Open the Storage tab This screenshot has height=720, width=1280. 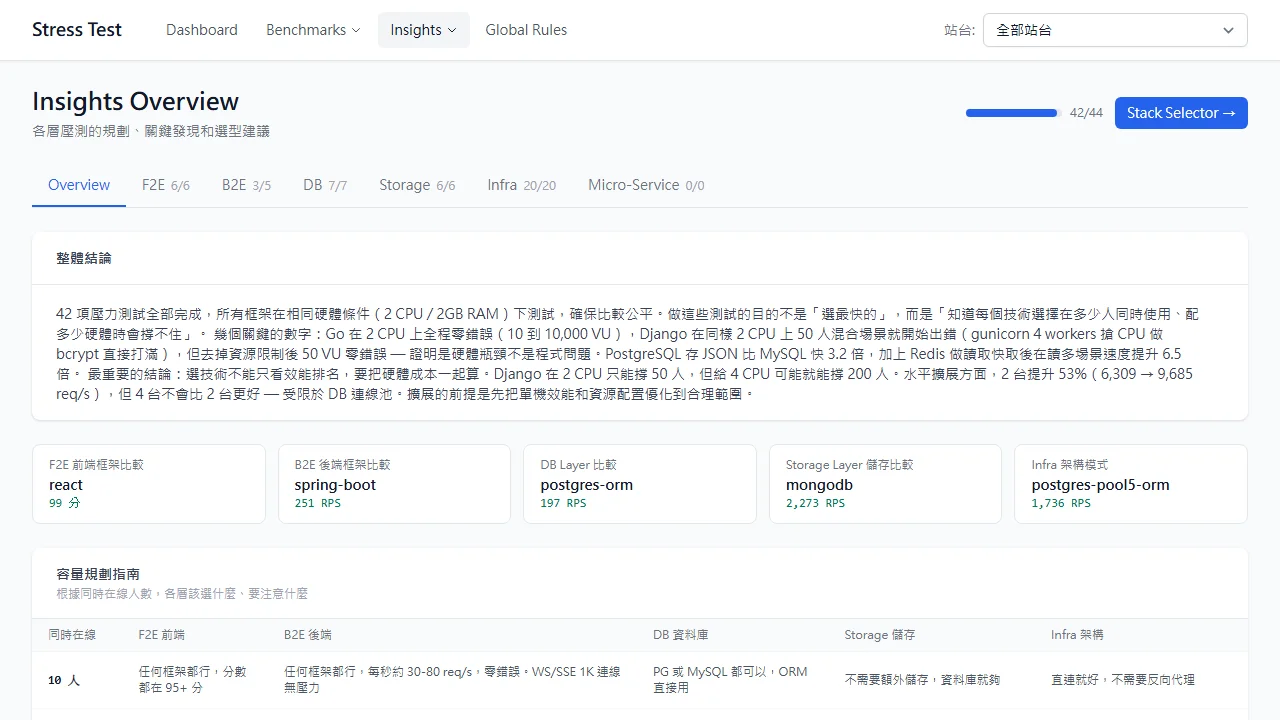(x=417, y=185)
